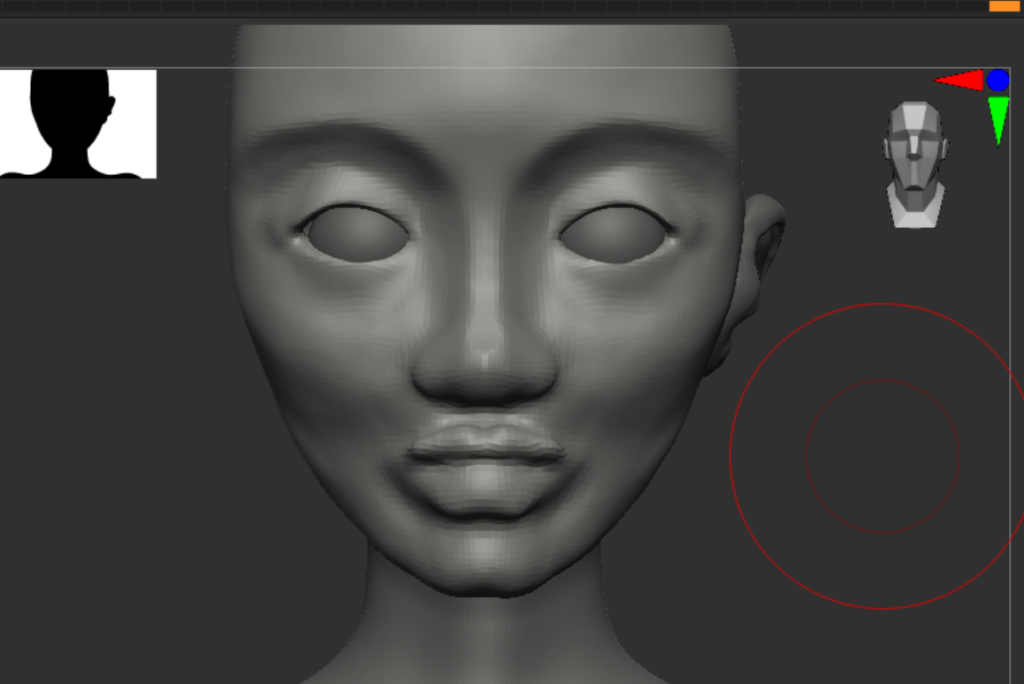Viewport: 1024px width, 684px height.
Task: Click the model's left eyeball on screen
Action: [356, 234]
